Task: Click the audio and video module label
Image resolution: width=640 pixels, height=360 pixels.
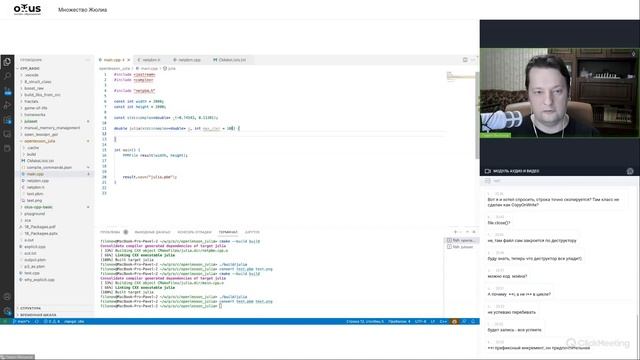Action: [516, 171]
